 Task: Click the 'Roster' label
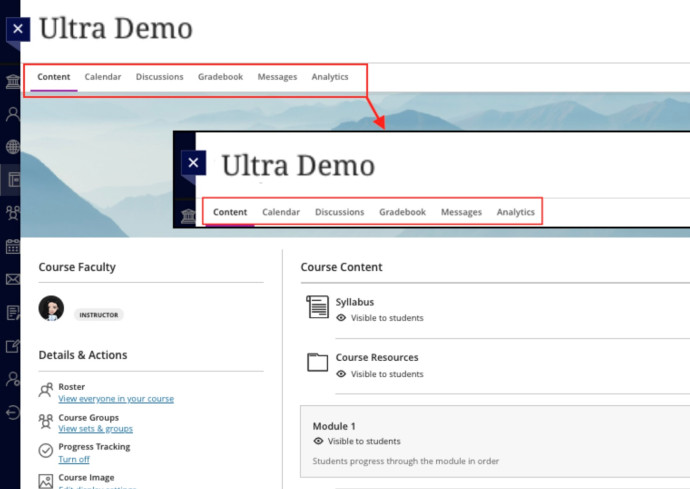click(x=72, y=386)
